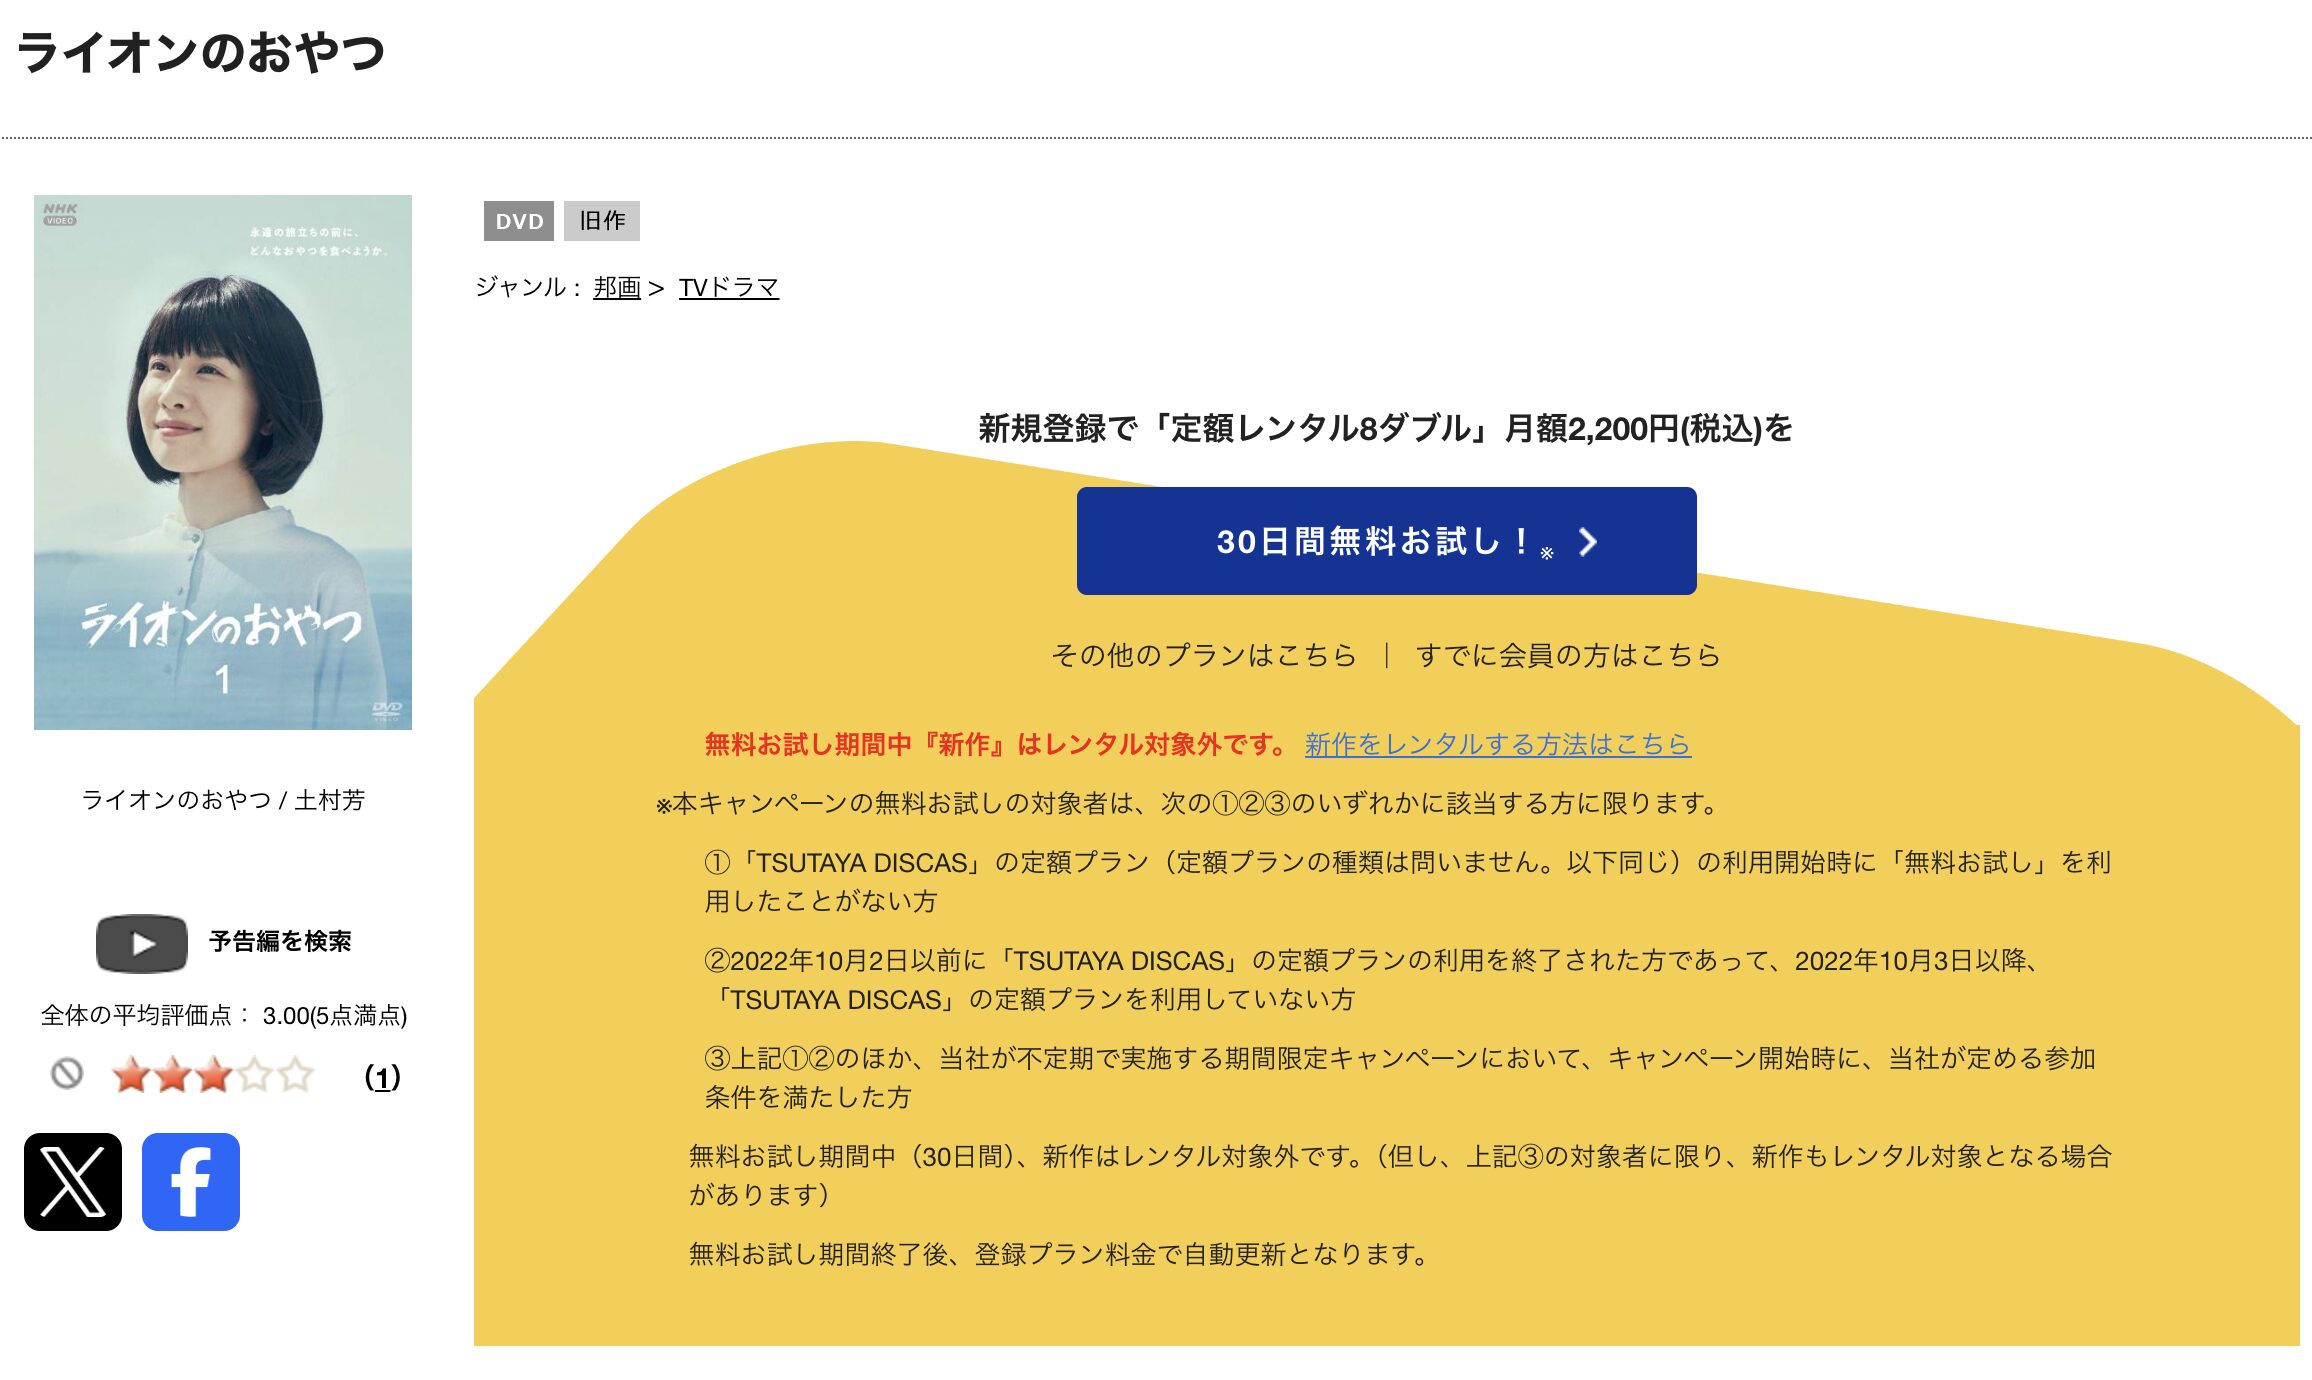This screenshot has height=1380, width=2312.
Task: Open the TVドラマ genre link
Action: pyautogui.click(x=729, y=288)
